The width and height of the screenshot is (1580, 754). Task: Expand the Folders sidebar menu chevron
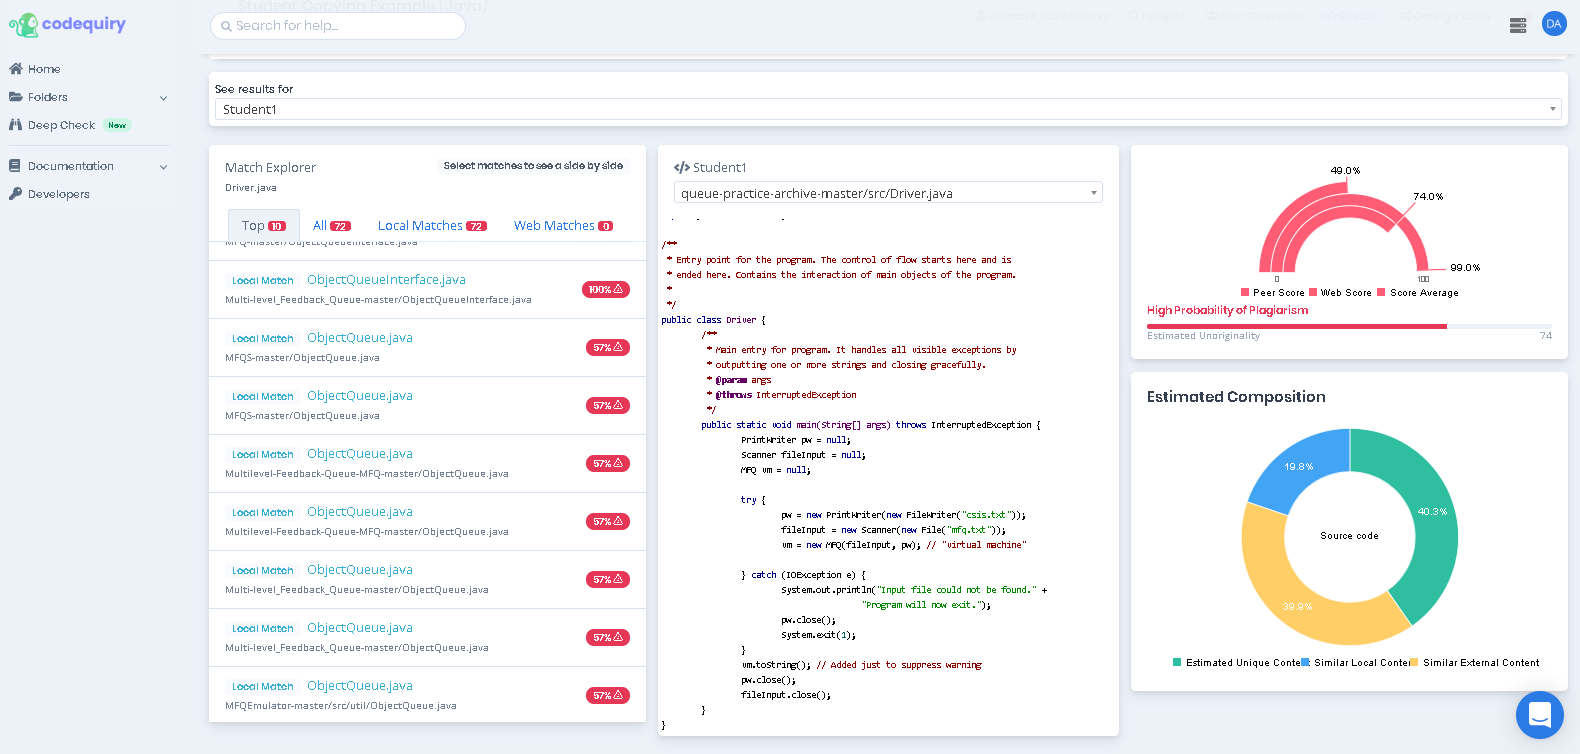point(163,98)
